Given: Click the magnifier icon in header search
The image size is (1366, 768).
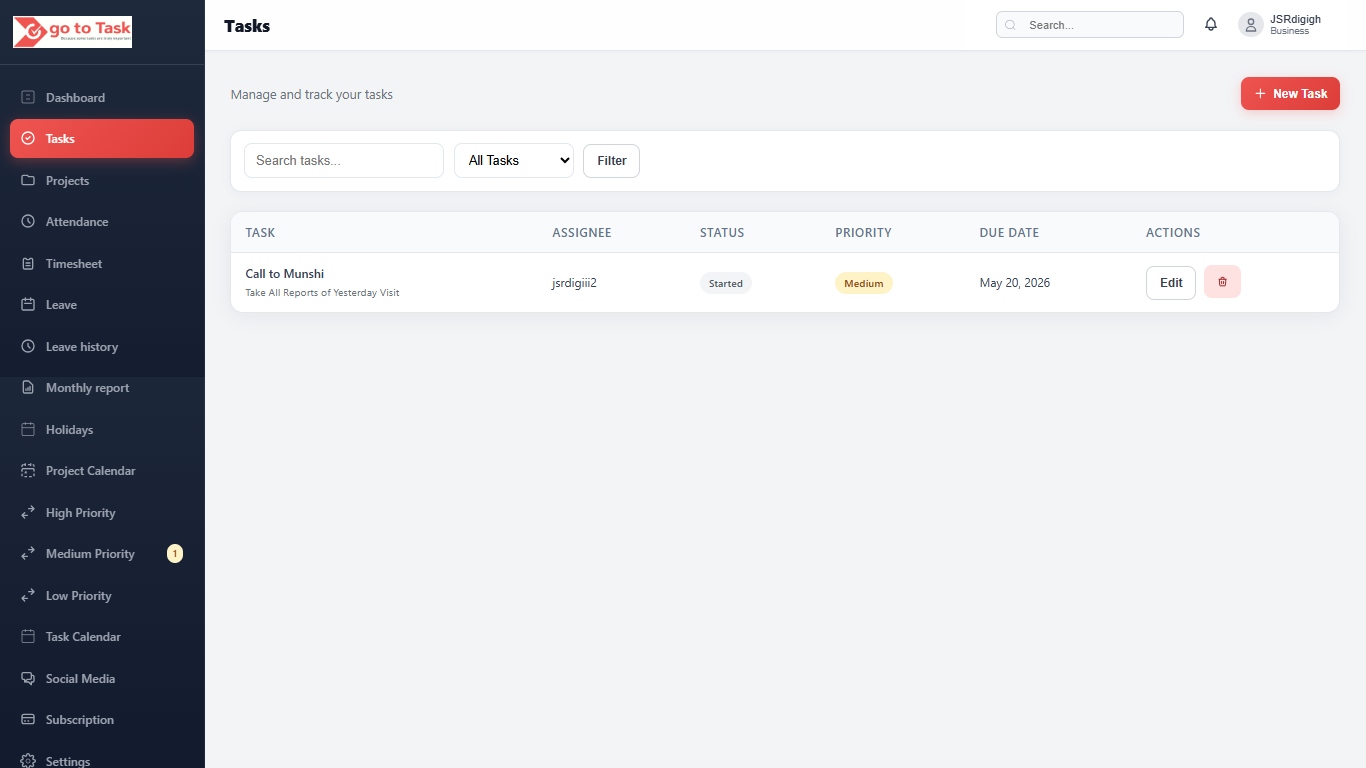Looking at the screenshot, I should [x=1011, y=25].
